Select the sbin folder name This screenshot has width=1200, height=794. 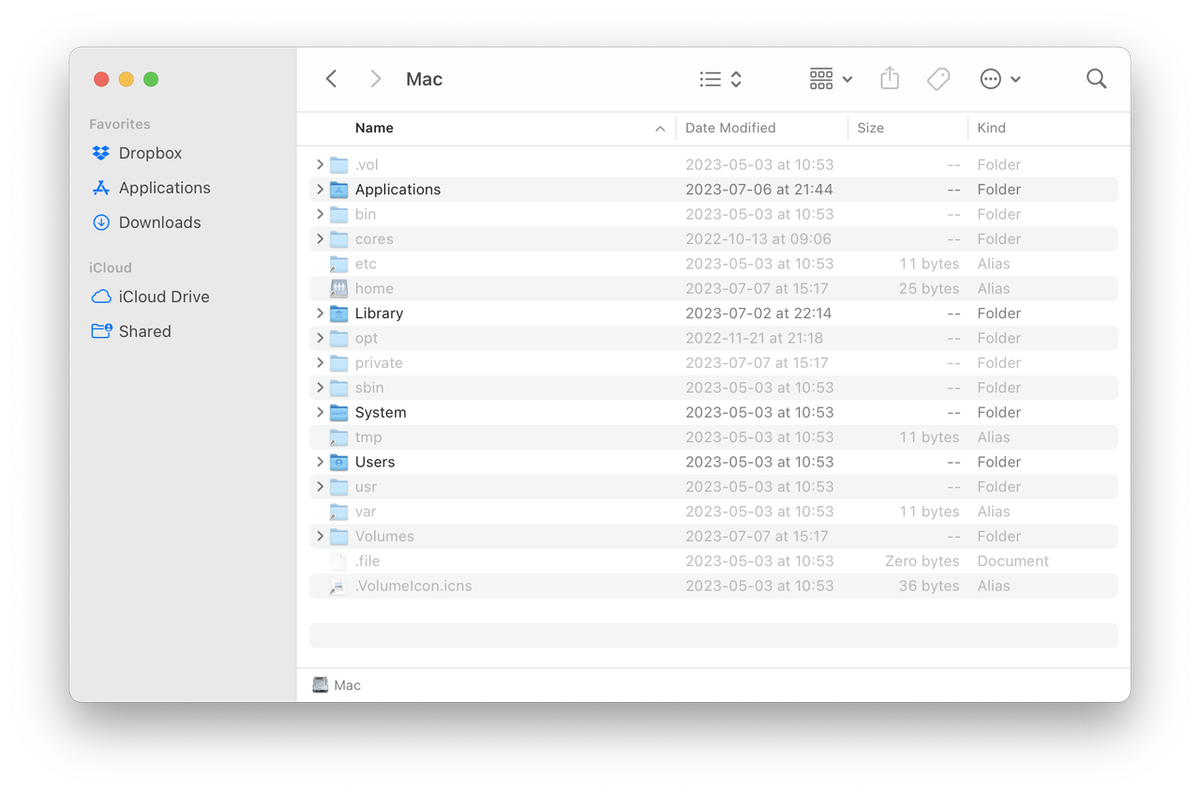tap(369, 387)
